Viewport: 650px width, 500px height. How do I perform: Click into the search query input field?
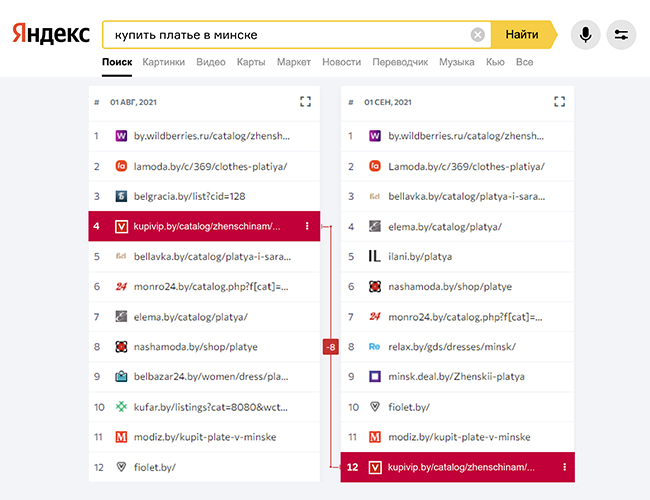(285, 35)
